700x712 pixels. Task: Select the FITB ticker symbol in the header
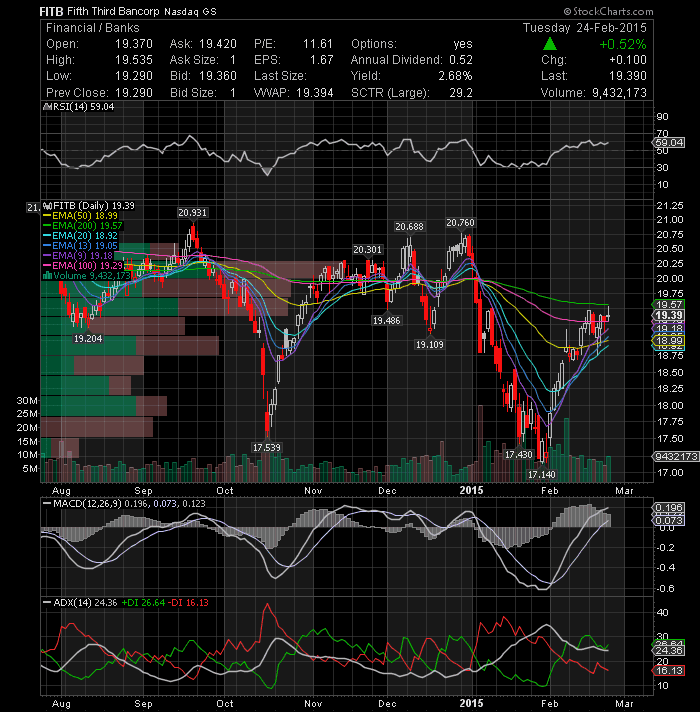click(51, 11)
